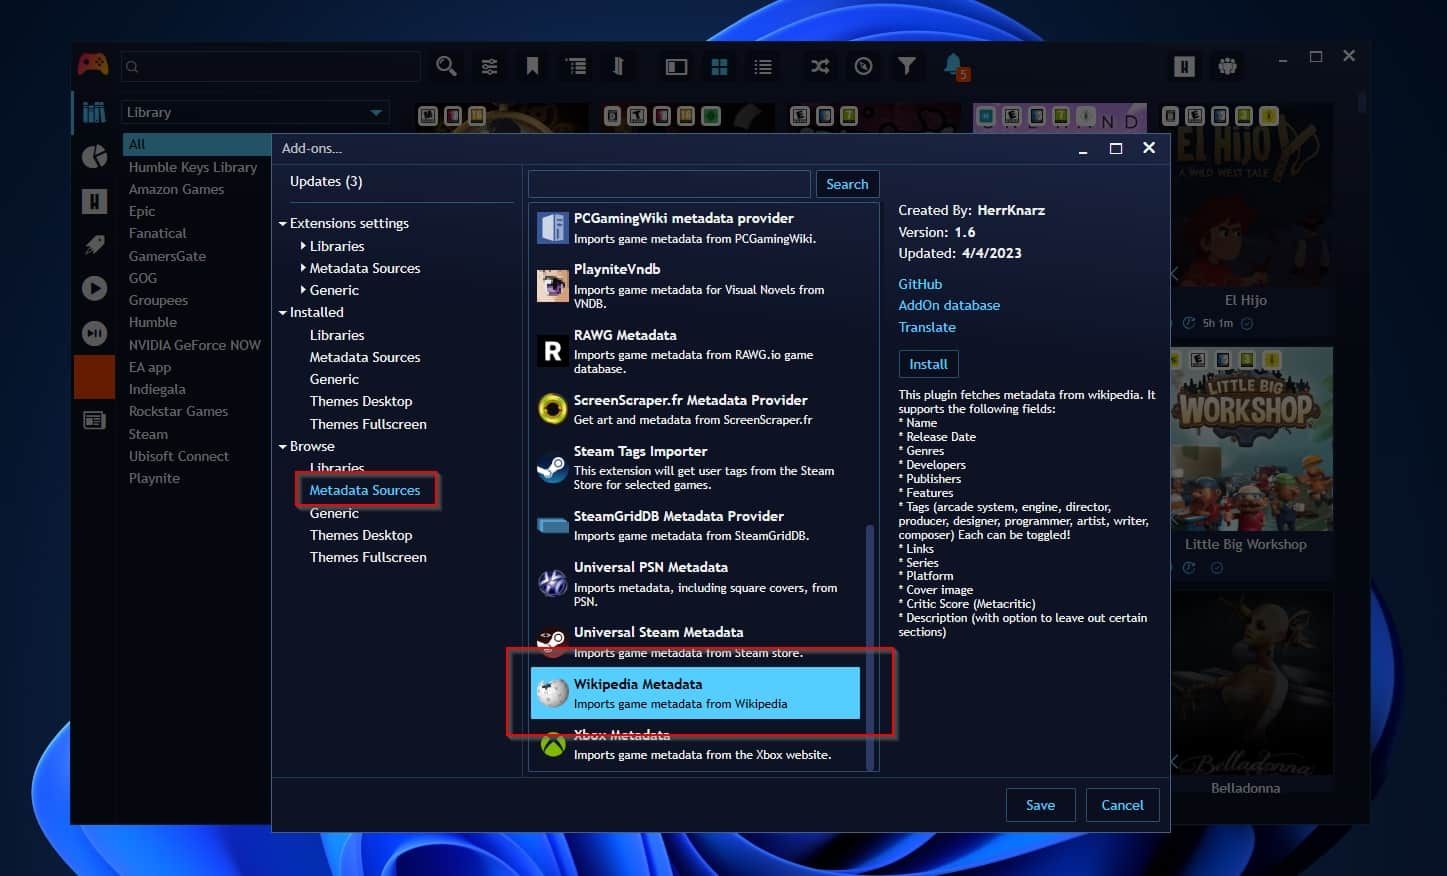The height and width of the screenshot is (876, 1447).
Task: Click the orange square sidebar item
Action: pos(94,376)
